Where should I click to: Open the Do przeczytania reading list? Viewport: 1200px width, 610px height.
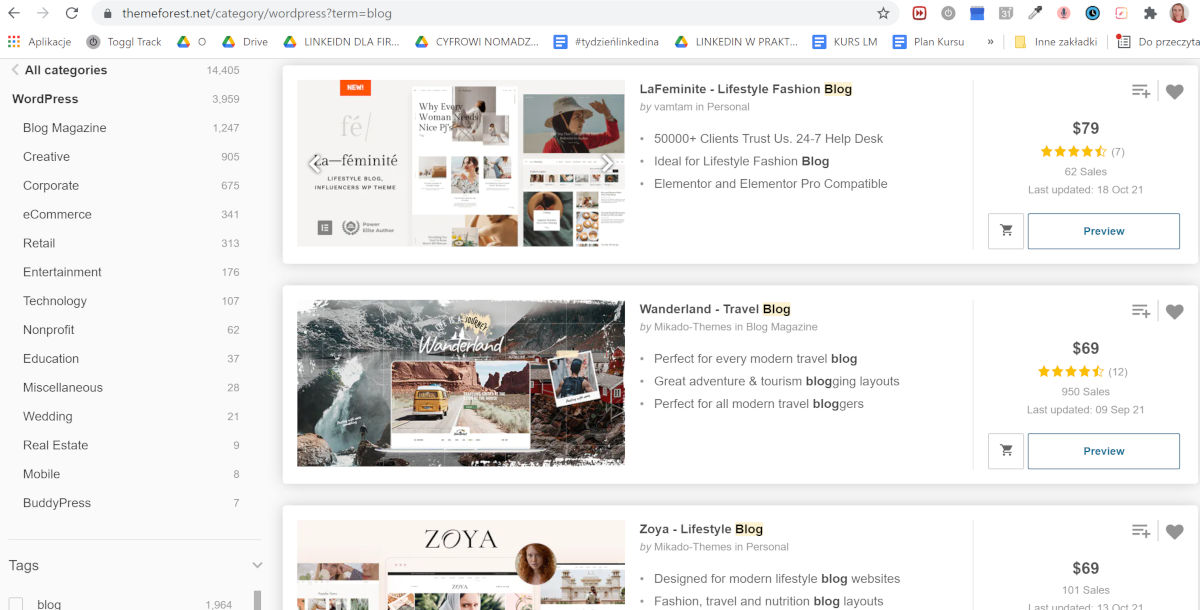click(1158, 42)
